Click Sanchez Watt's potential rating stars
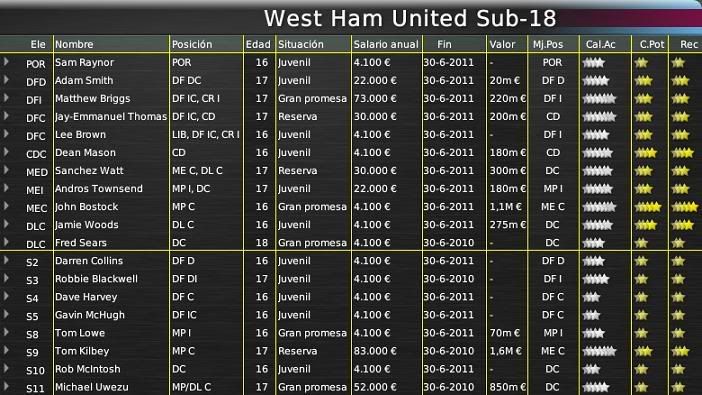702x395 pixels. pos(643,171)
